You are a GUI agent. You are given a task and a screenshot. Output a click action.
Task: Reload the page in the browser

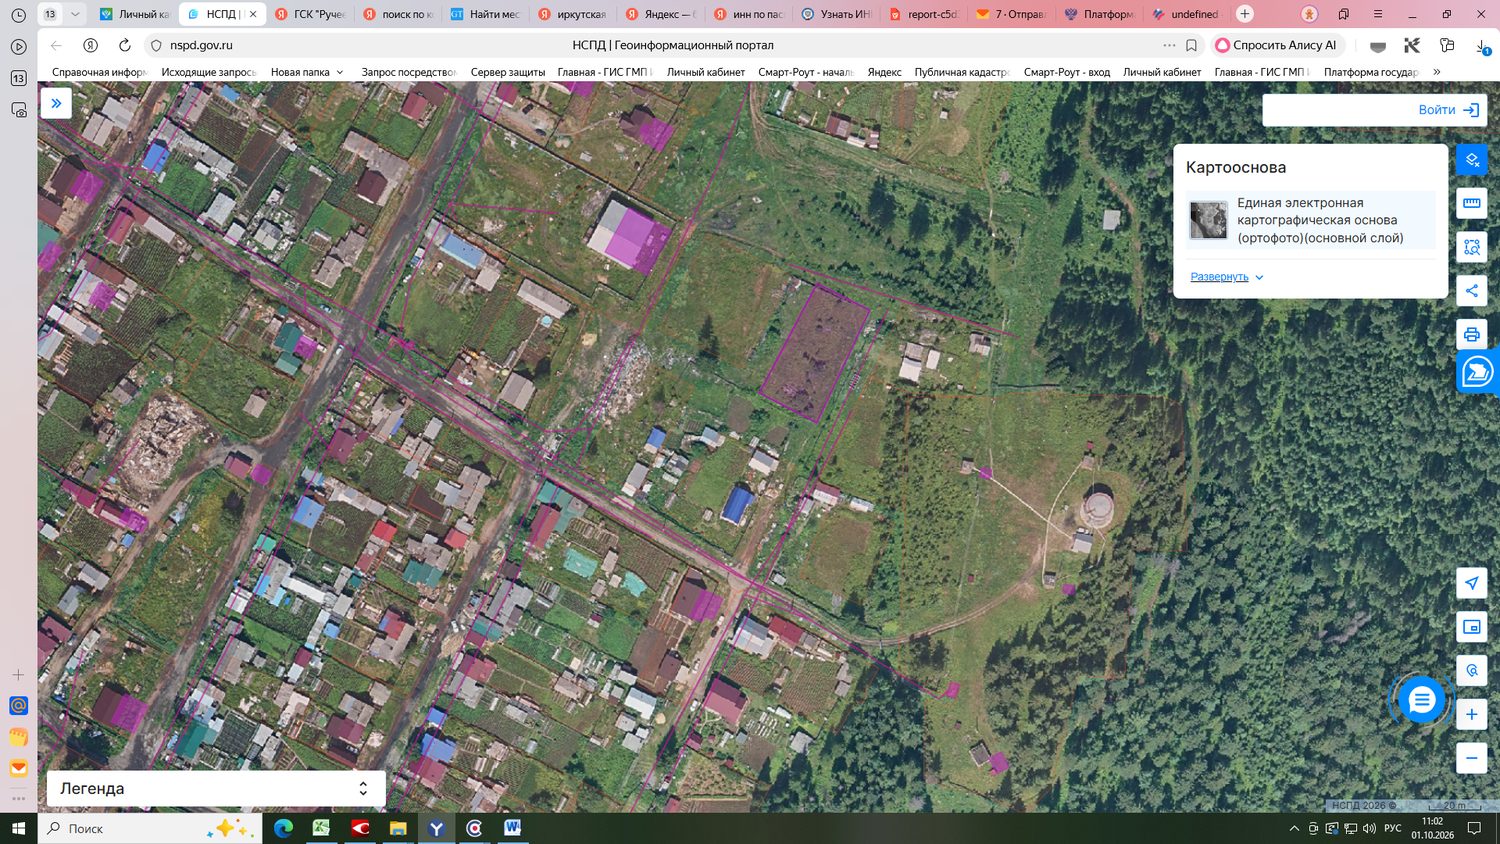(125, 45)
